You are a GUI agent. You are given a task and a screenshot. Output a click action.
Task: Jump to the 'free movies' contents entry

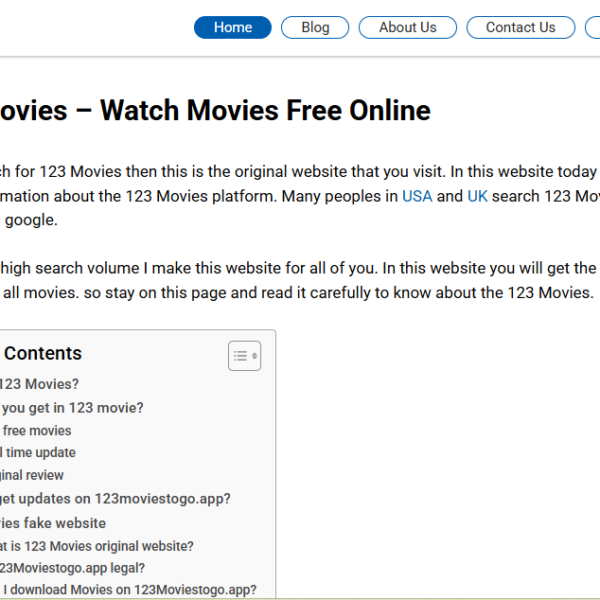(36, 431)
